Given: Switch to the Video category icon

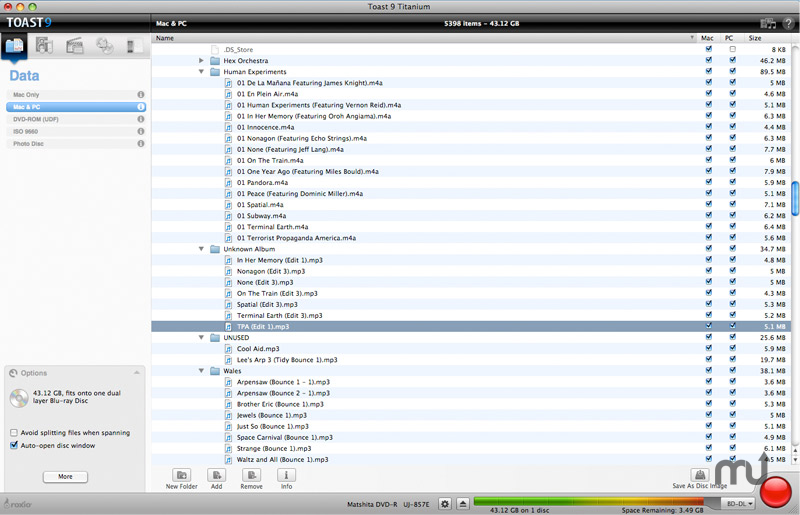Looking at the screenshot, I should [74, 46].
